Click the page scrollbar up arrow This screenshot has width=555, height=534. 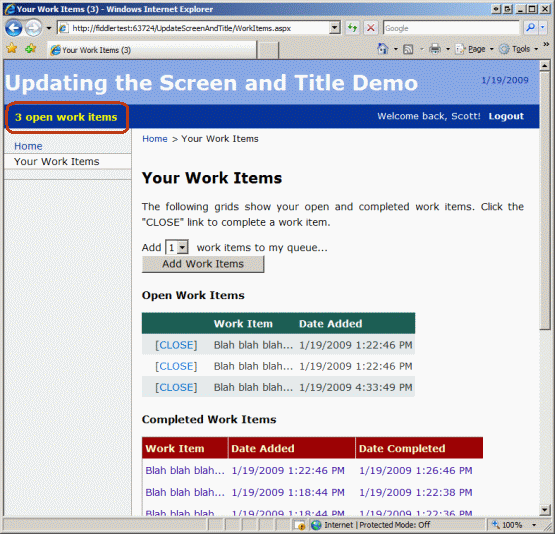pos(545,65)
